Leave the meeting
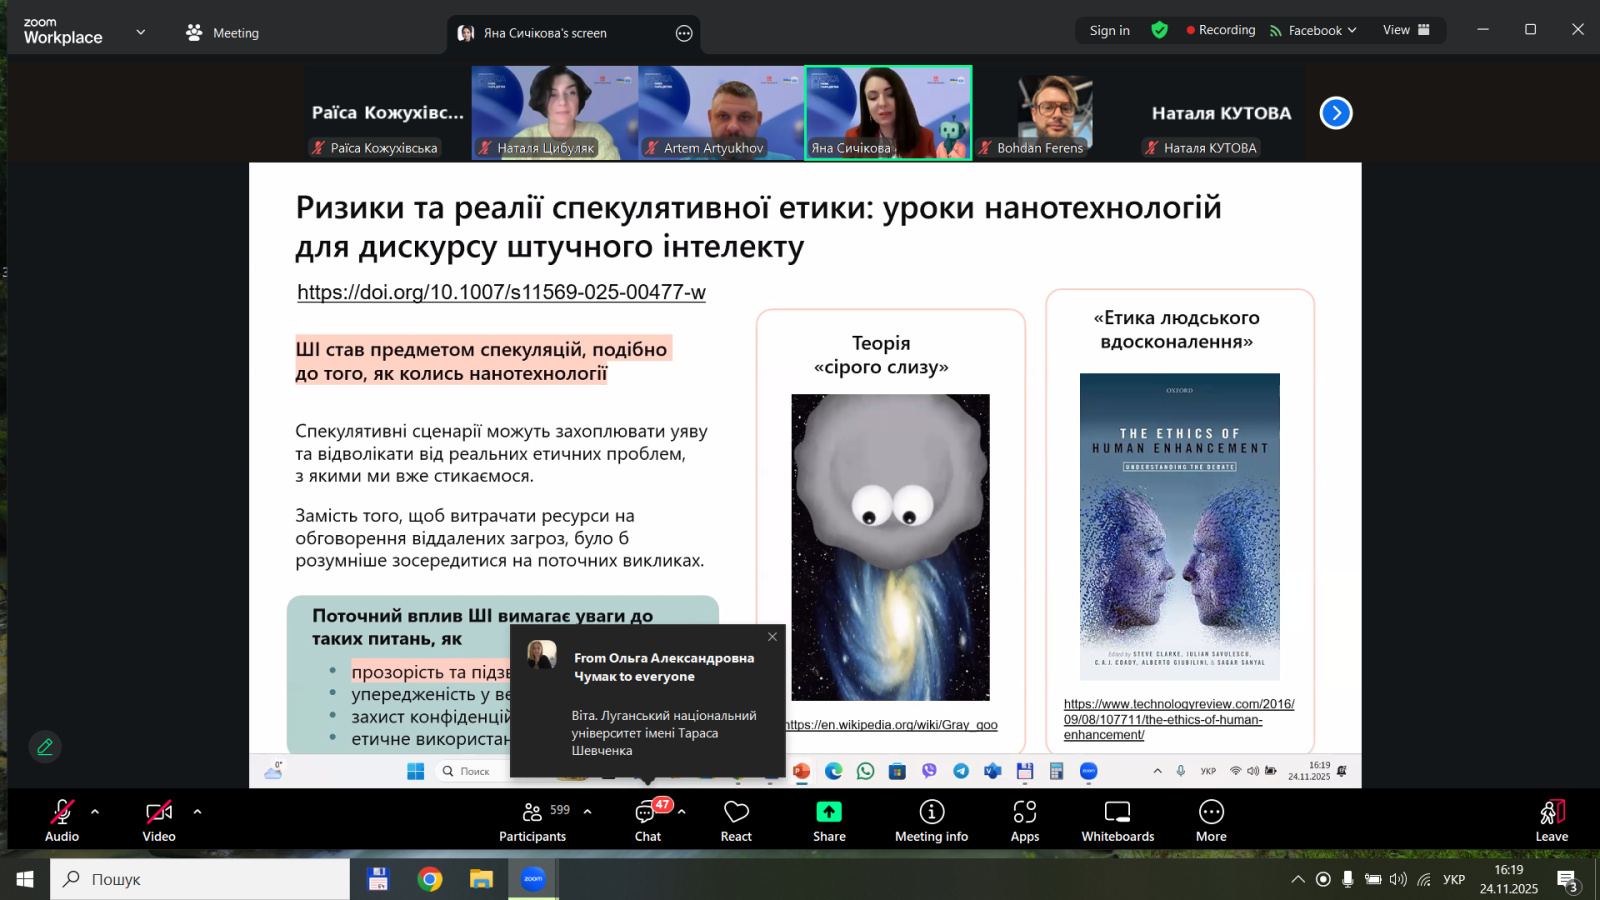This screenshot has width=1600, height=900. (x=1551, y=819)
